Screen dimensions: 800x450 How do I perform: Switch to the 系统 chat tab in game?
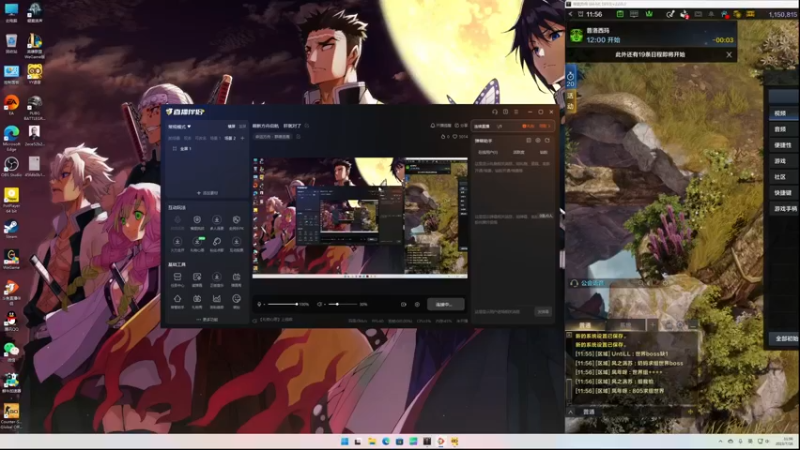click(x=625, y=325)
